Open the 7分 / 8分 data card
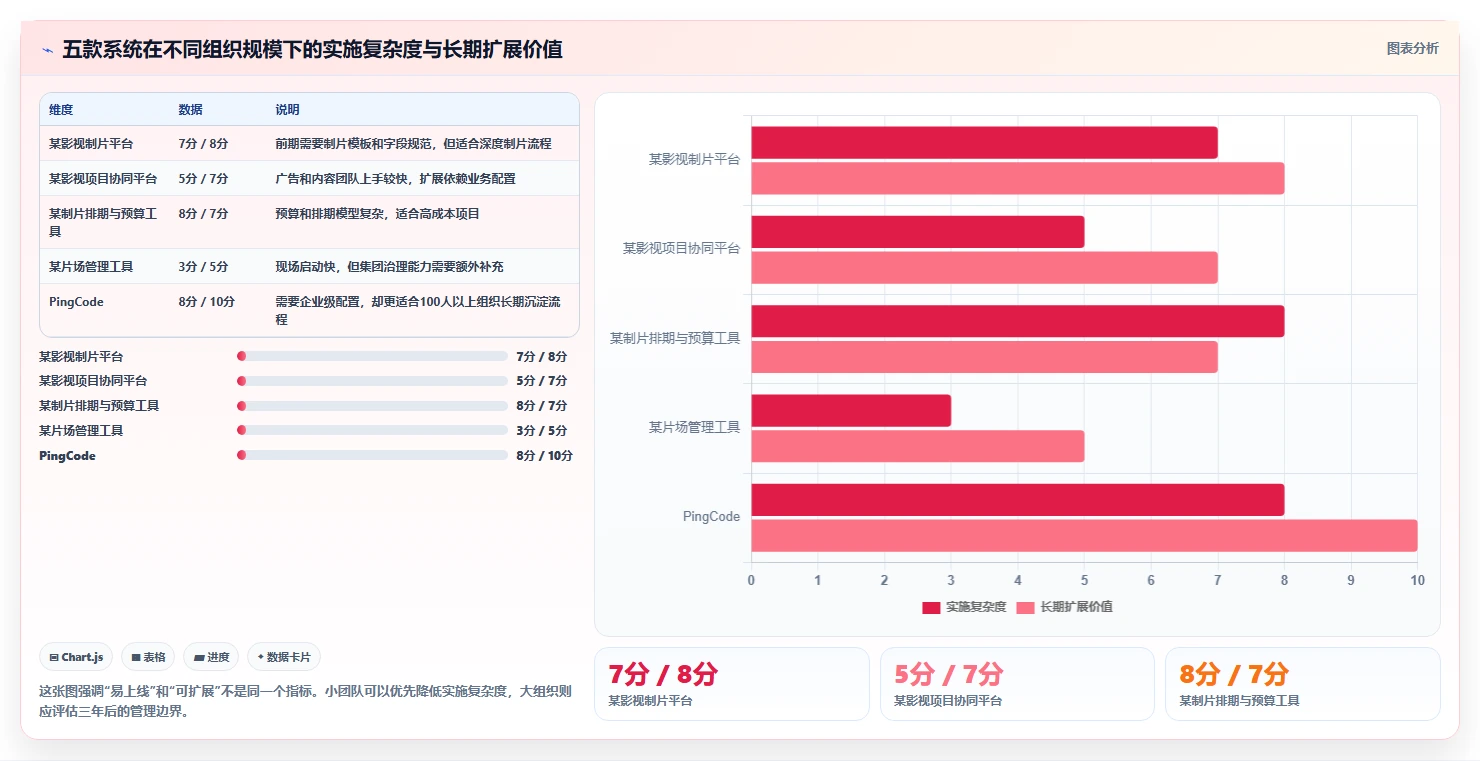Image resolution: width=1480 pixels, height=761 pixels. click(x=732, y=684)
